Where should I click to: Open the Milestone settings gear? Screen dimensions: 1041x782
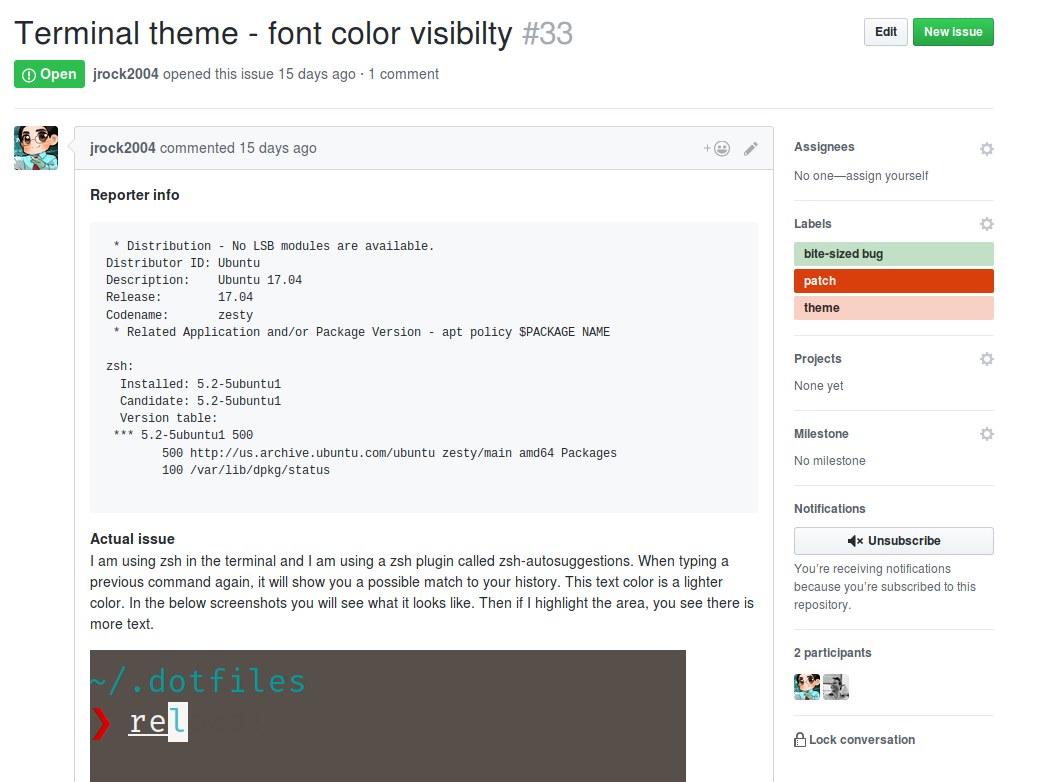[987, 434]
